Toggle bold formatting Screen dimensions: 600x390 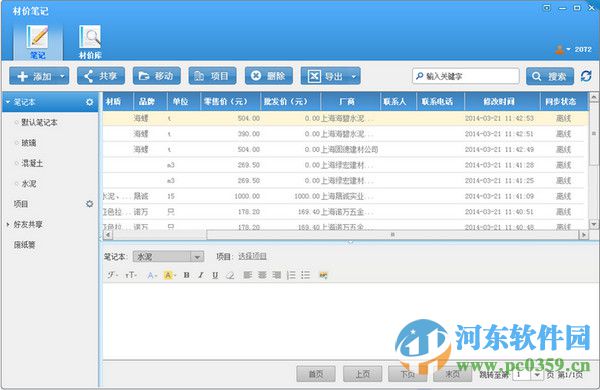pos(186,275)
